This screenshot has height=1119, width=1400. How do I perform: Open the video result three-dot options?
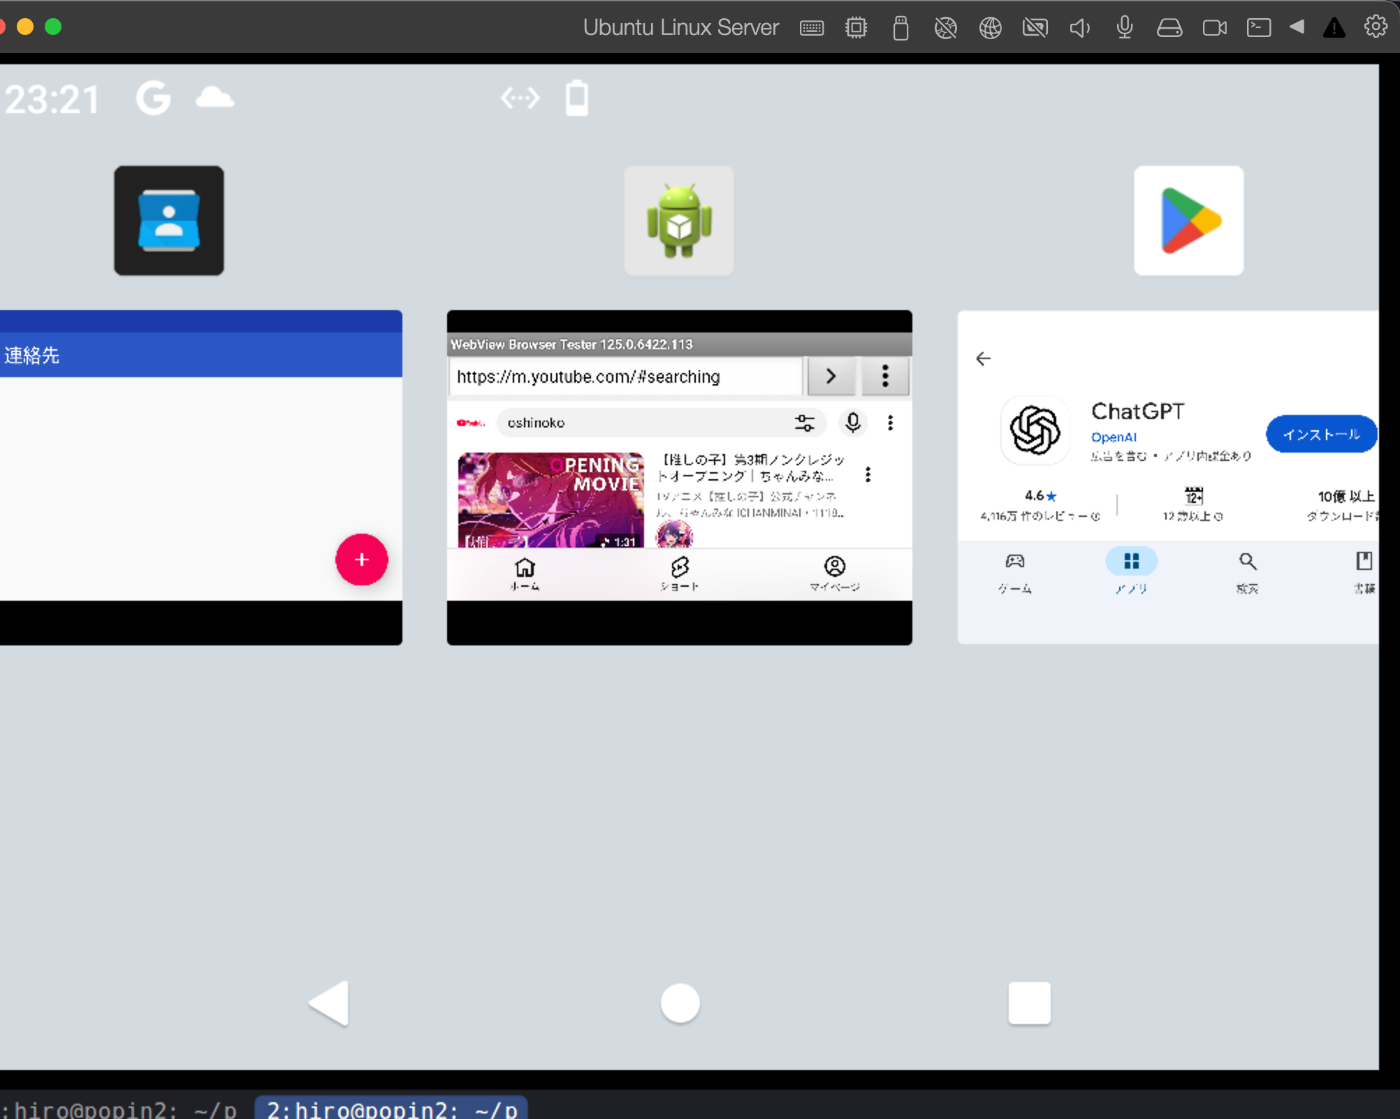coord(868,475)
